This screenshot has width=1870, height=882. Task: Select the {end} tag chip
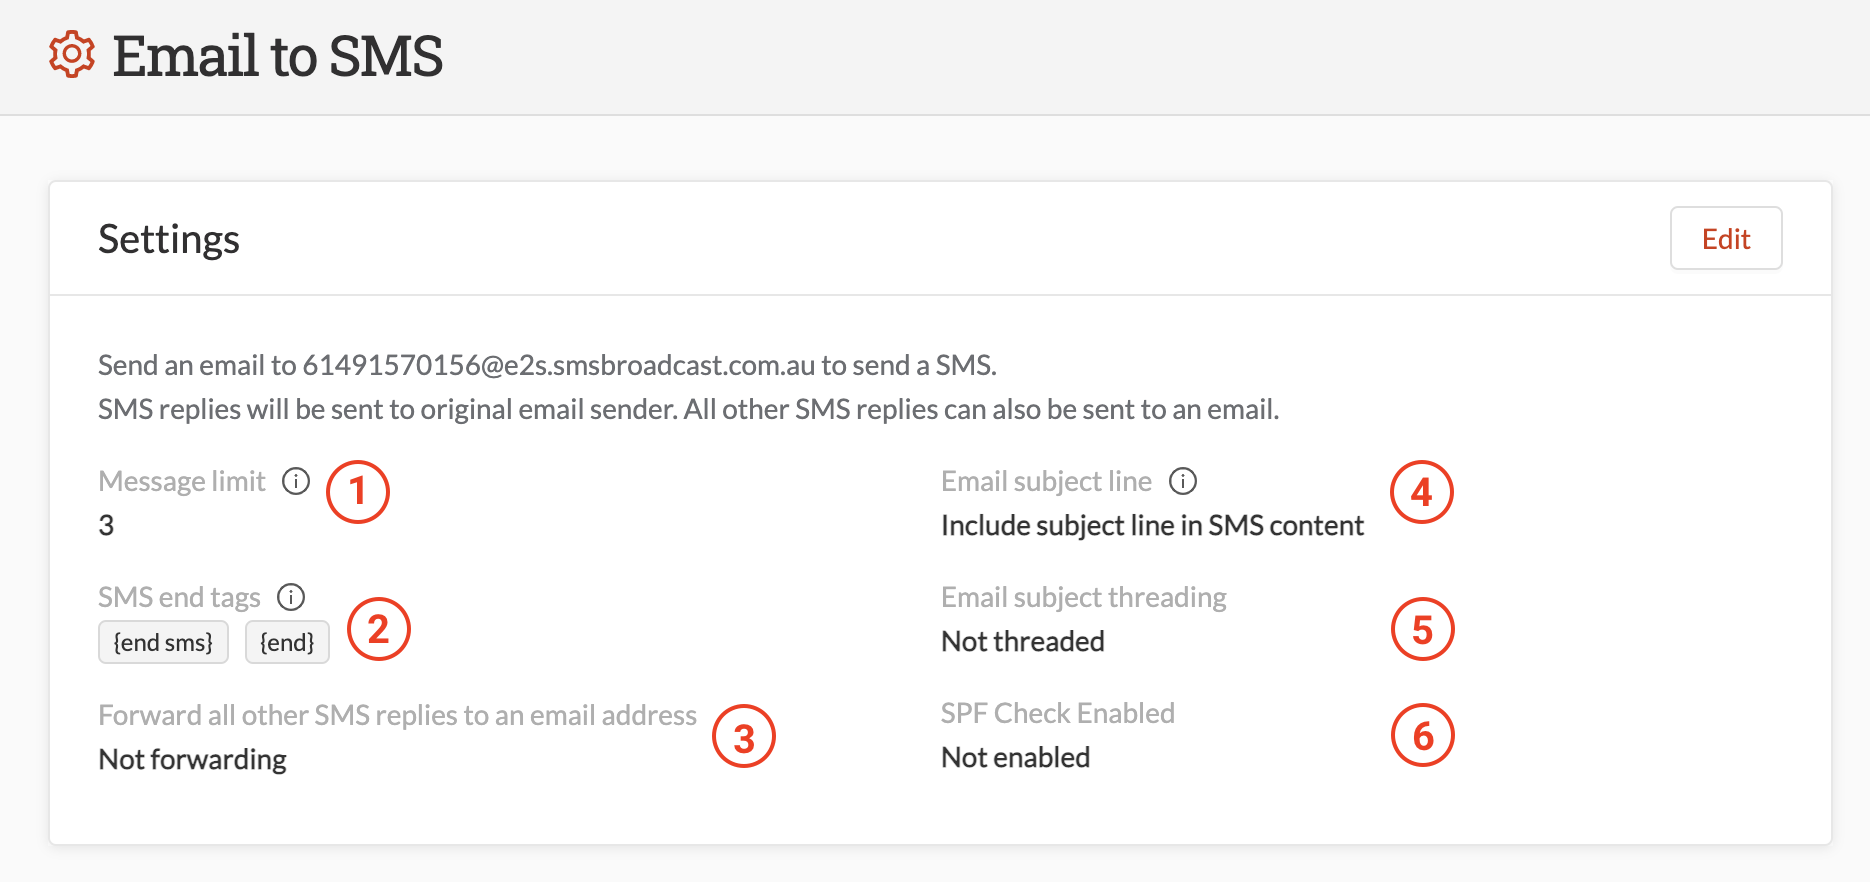287,642
